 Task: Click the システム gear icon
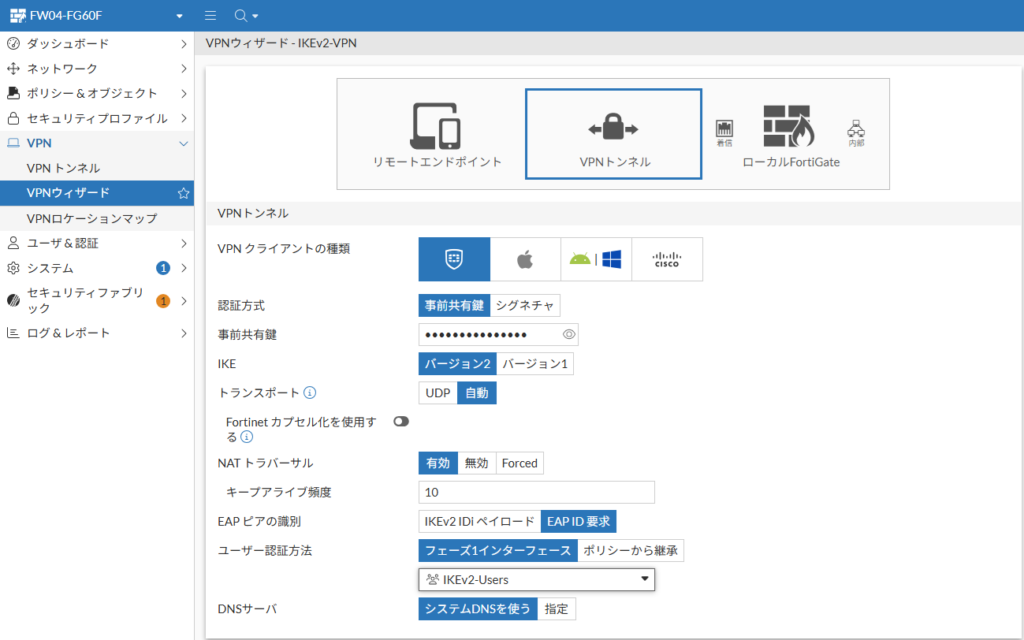click(x=13, y=268)
